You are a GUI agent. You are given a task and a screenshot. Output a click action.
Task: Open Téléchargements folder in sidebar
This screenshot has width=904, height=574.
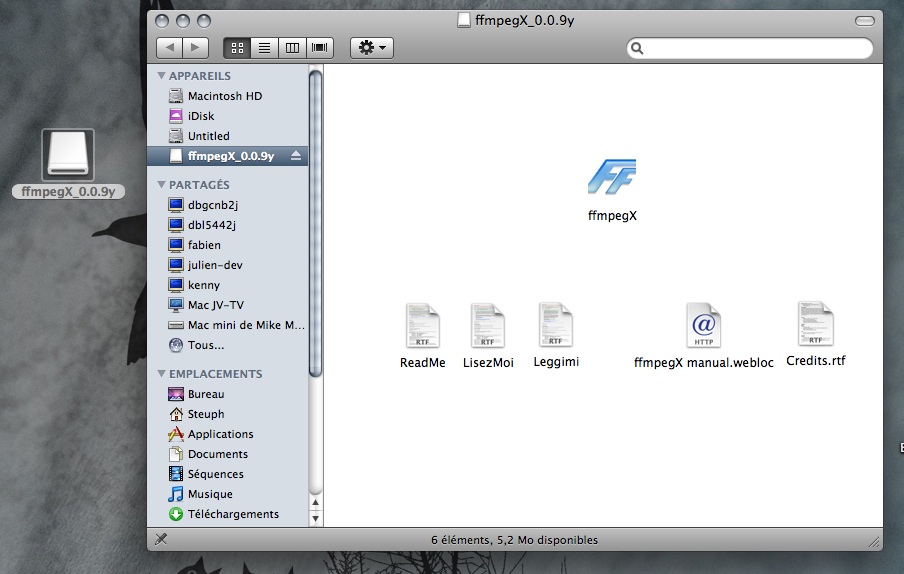[x=232, y=514]
